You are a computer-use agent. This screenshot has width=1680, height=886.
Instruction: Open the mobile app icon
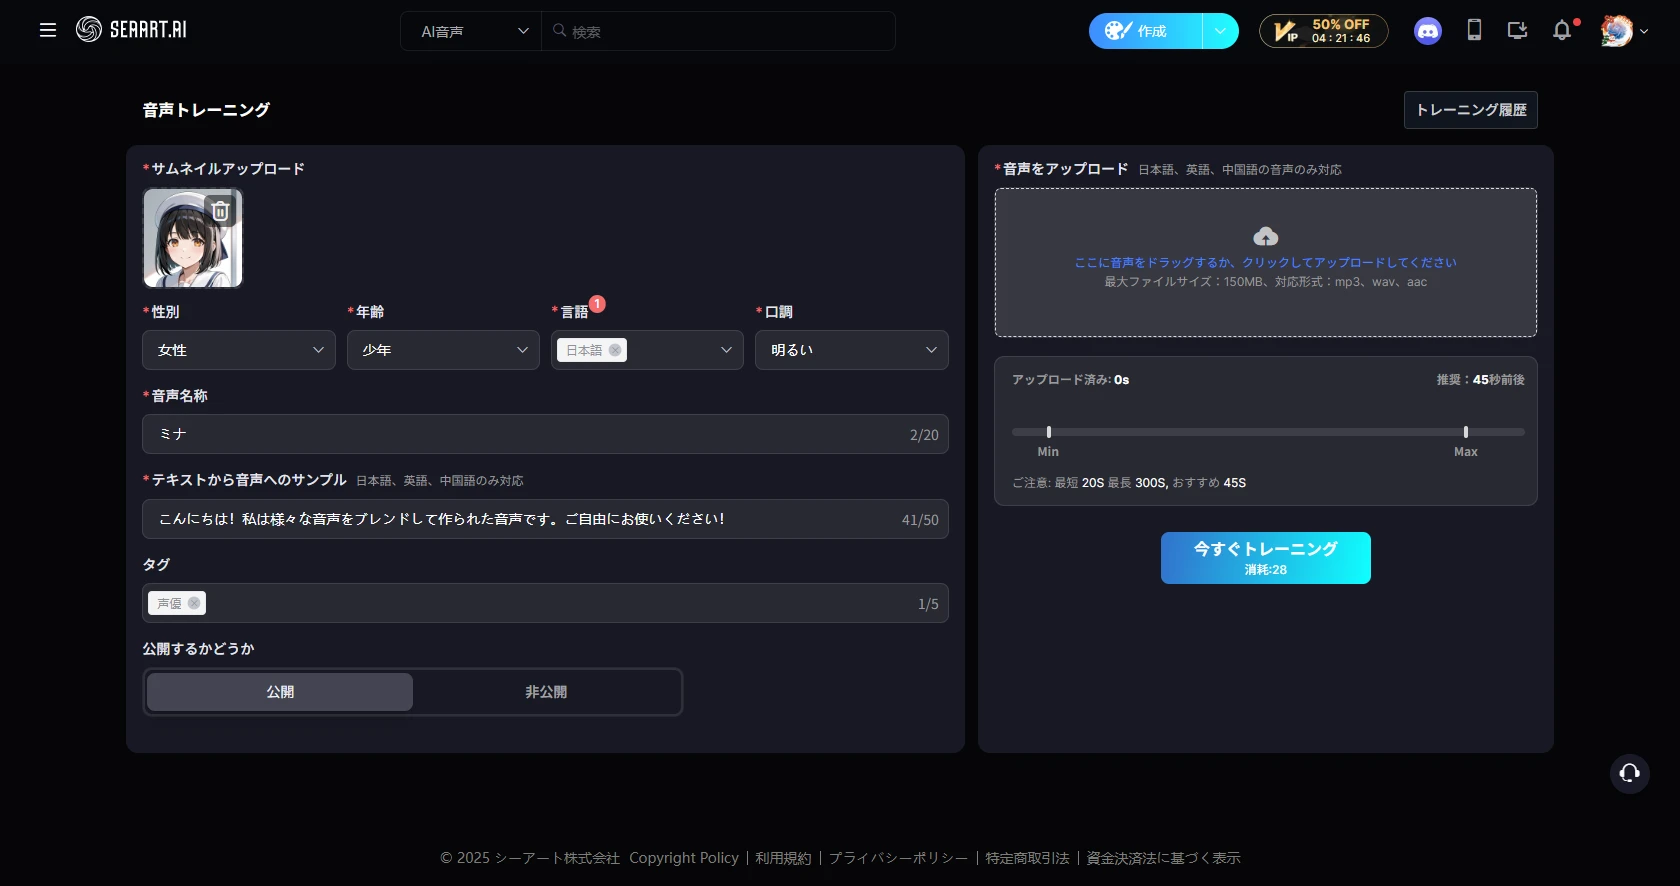1474,31
